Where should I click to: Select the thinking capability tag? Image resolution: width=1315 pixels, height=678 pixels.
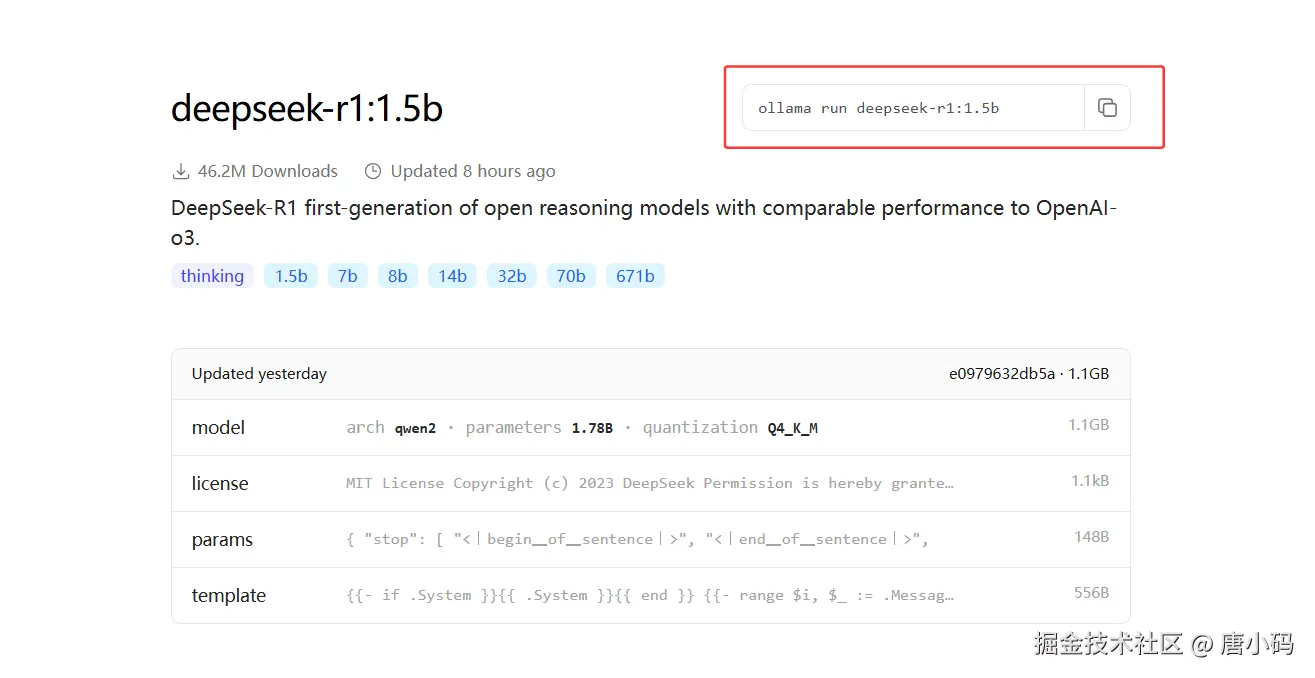(211, 275)
